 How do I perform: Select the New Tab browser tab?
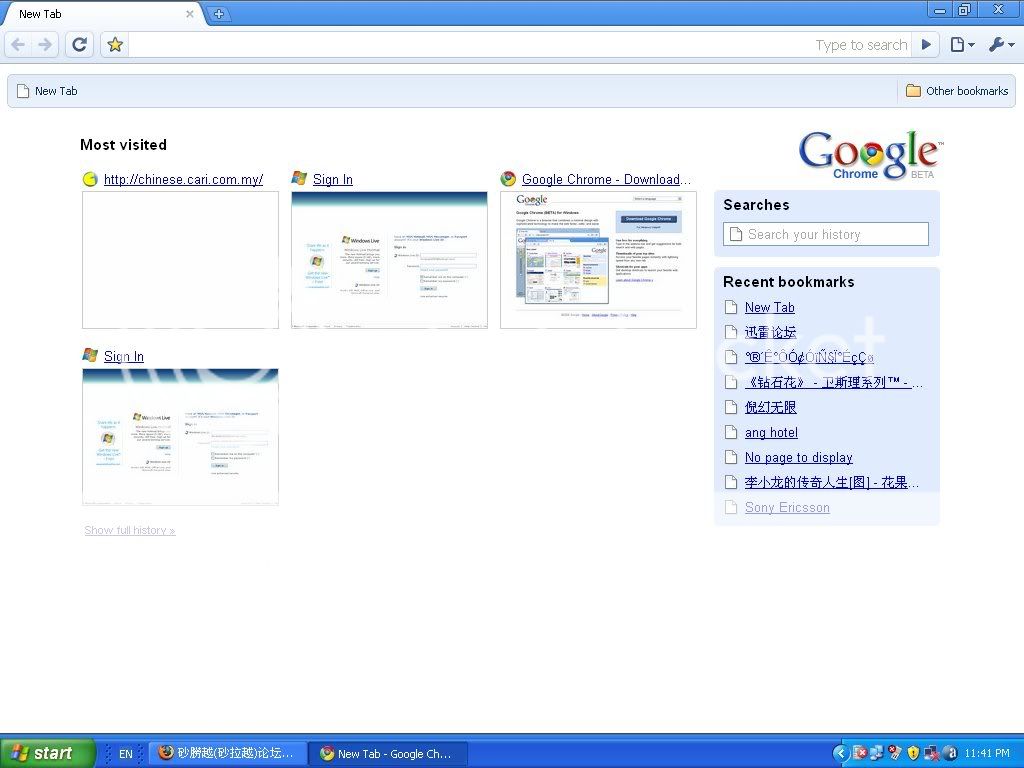click(100, 14)
